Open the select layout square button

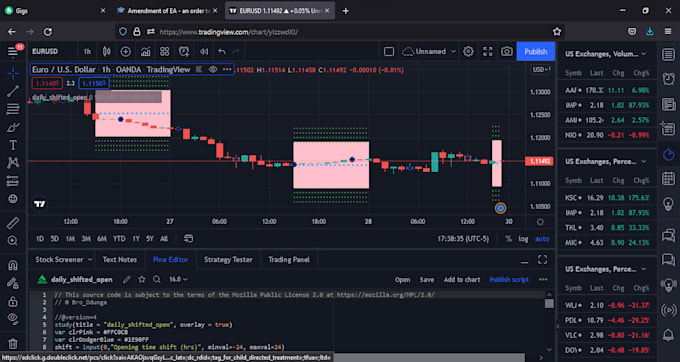coord(389,52)
